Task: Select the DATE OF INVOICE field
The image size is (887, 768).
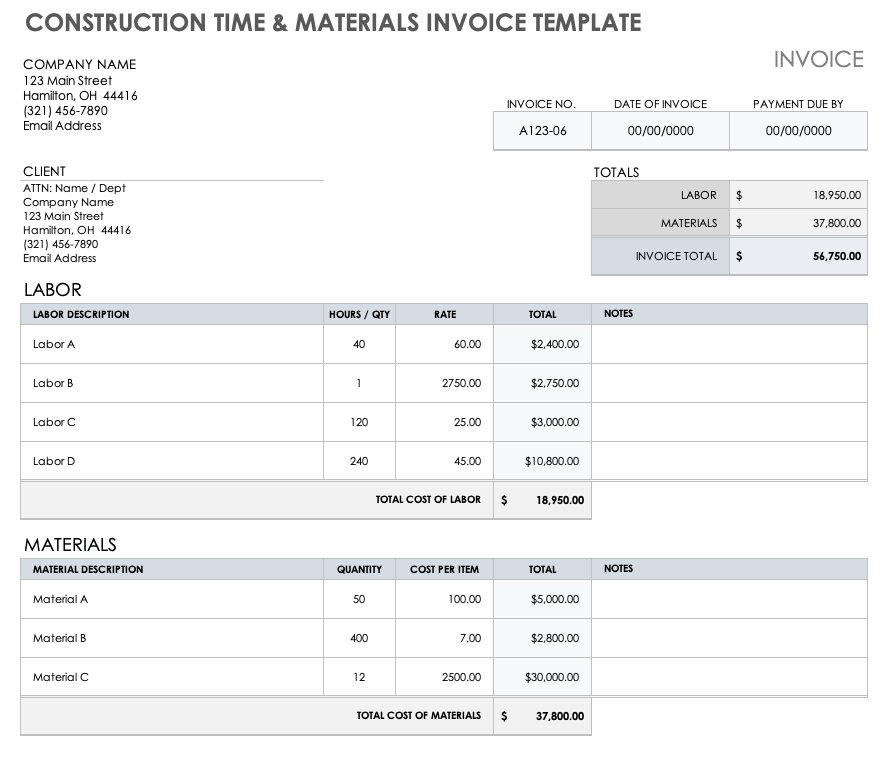Action: pos(660,130)
